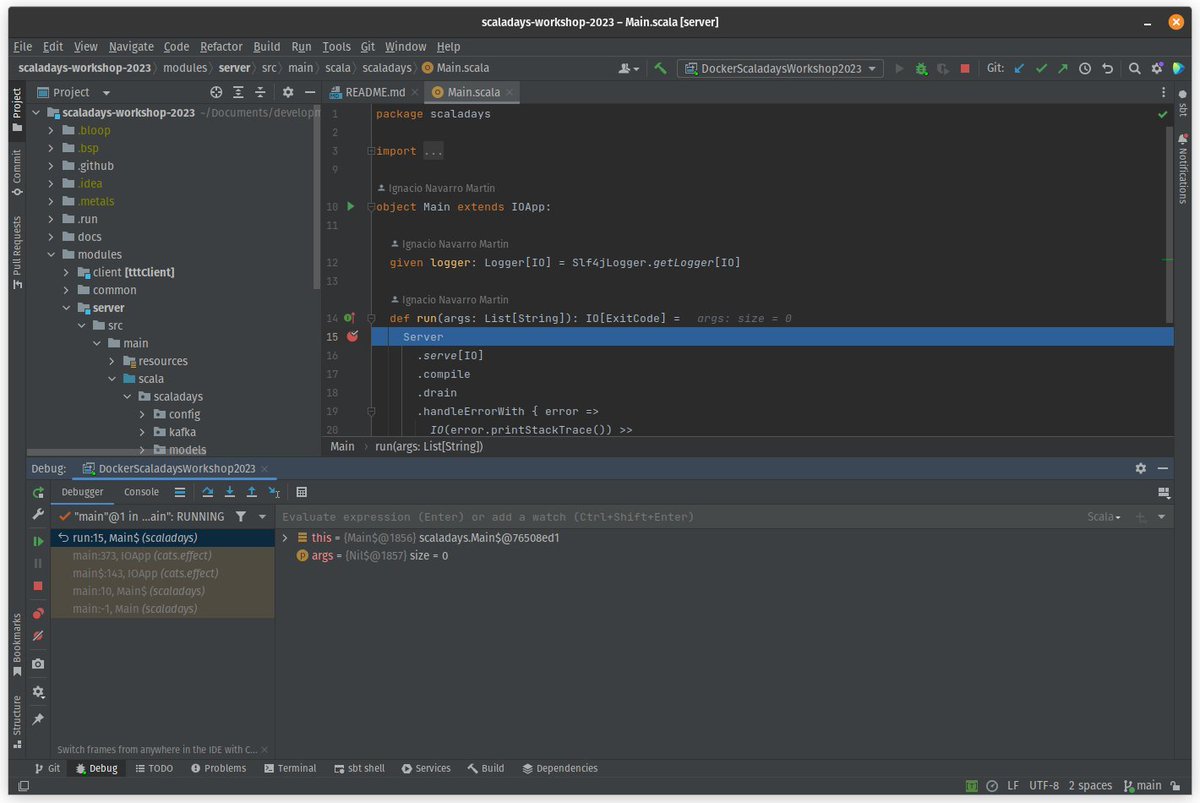Click Rerun debug session icon
This screenshot has height=803, width=1200.
pyautogui.click(x=38, y=492)
